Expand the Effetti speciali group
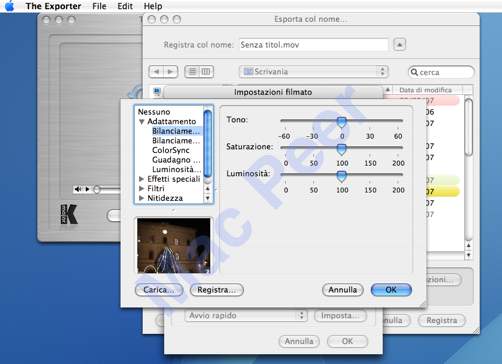The width and height of the screenshot is (502, 364). [142, 179]
